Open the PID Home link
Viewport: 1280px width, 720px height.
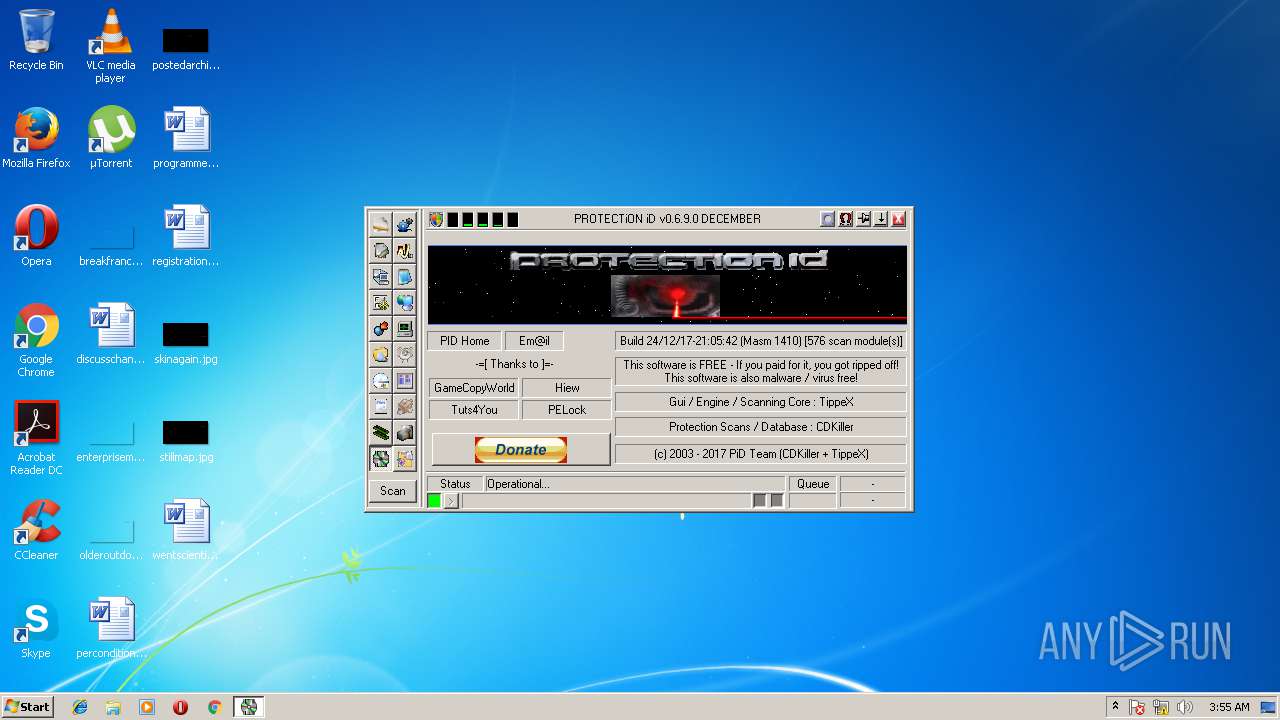point(464,341)
